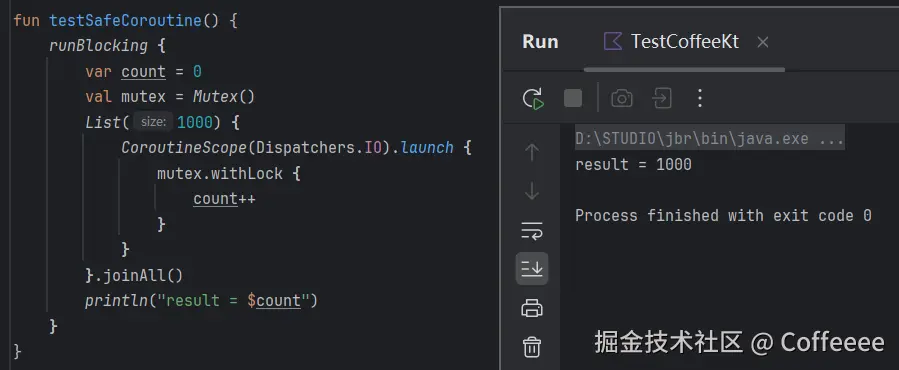Screen dimensions: 899x370
Task: Click the up arrow stack trace icon
Action: coord(532,152)
